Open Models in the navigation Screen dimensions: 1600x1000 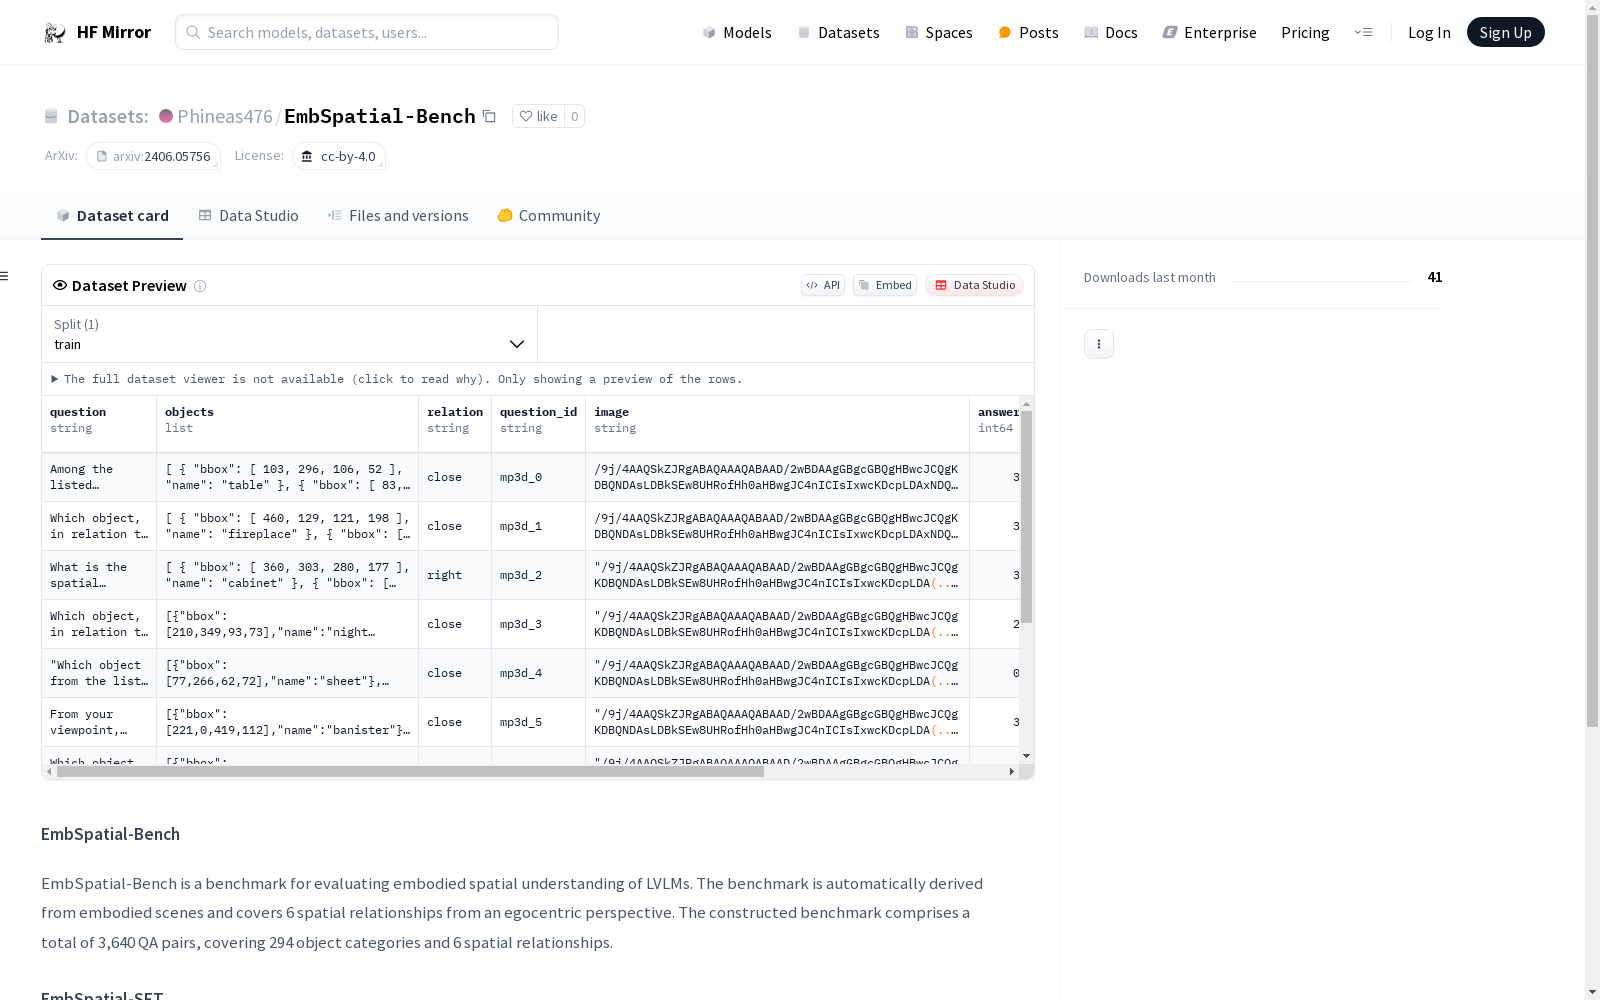[737, 32]
